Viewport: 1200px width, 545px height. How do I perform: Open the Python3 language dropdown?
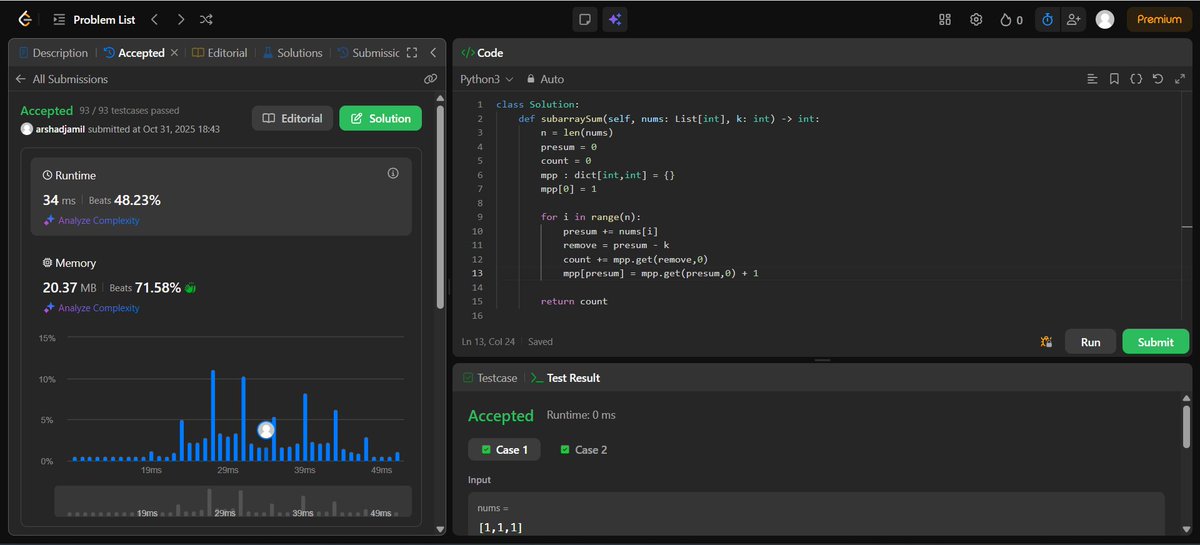(486, 78)
